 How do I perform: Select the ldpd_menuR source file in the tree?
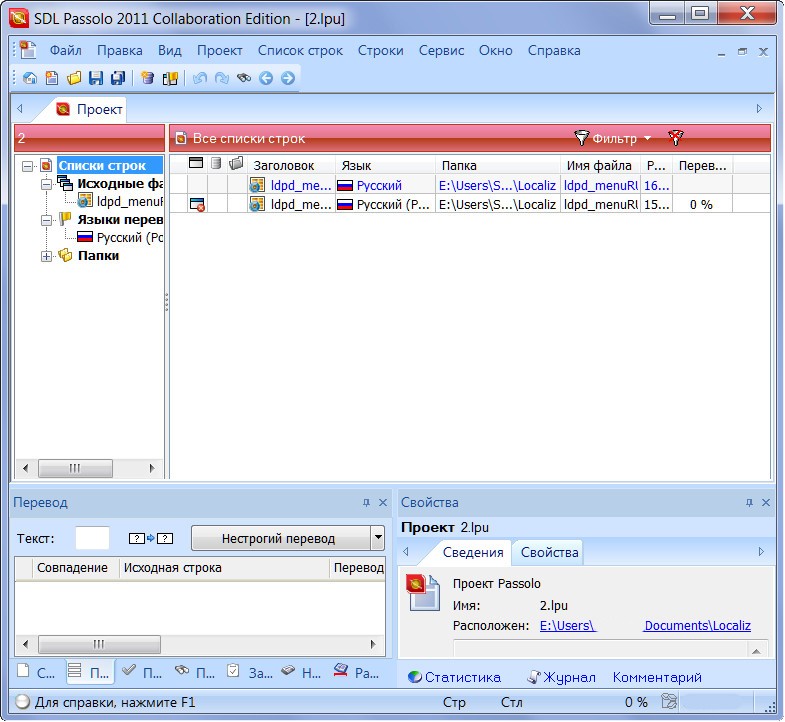[120, 201]
